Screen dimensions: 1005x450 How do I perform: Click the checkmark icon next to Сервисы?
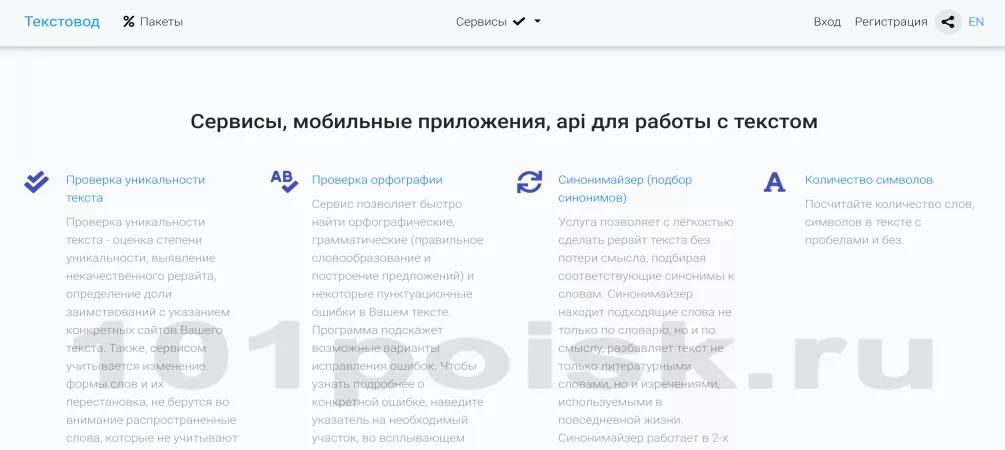(x=519, y=21)
